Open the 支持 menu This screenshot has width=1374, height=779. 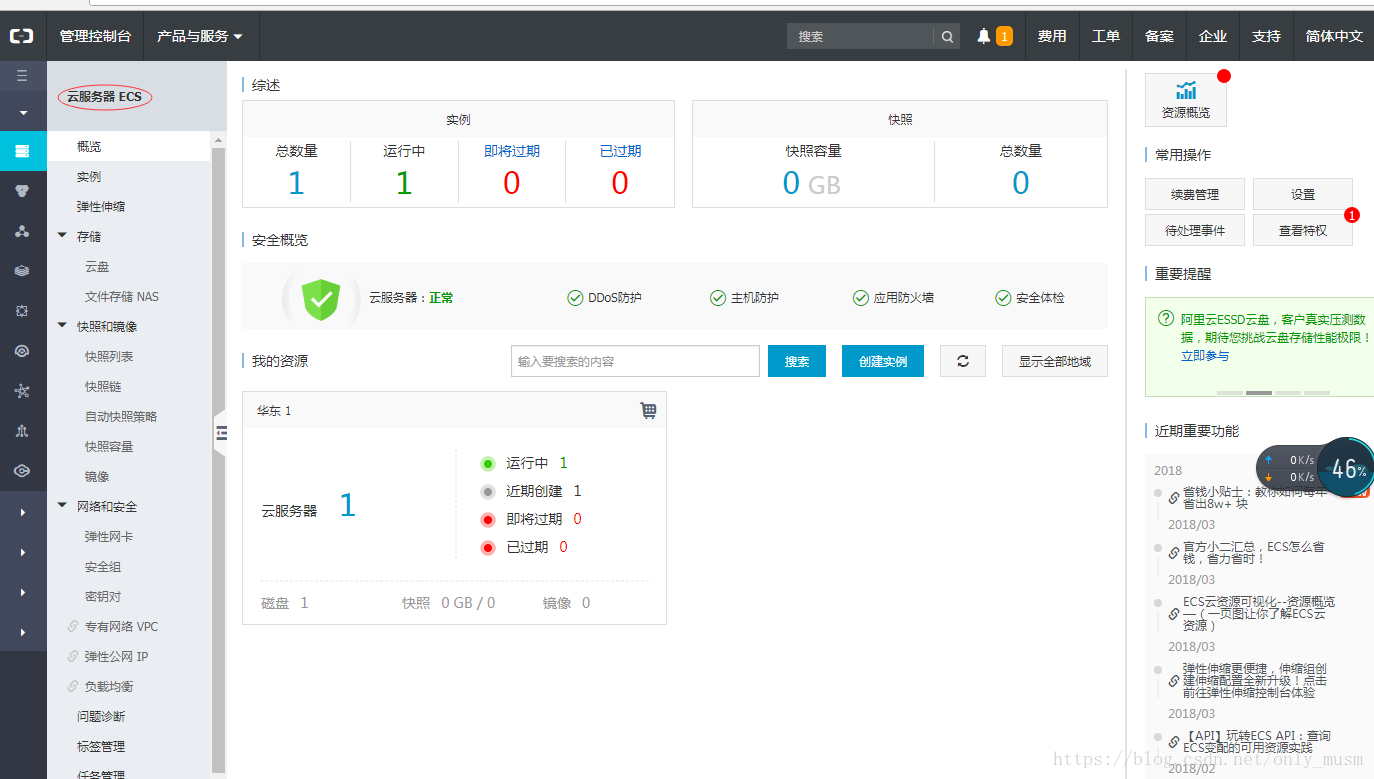[x=1266, y=36]
